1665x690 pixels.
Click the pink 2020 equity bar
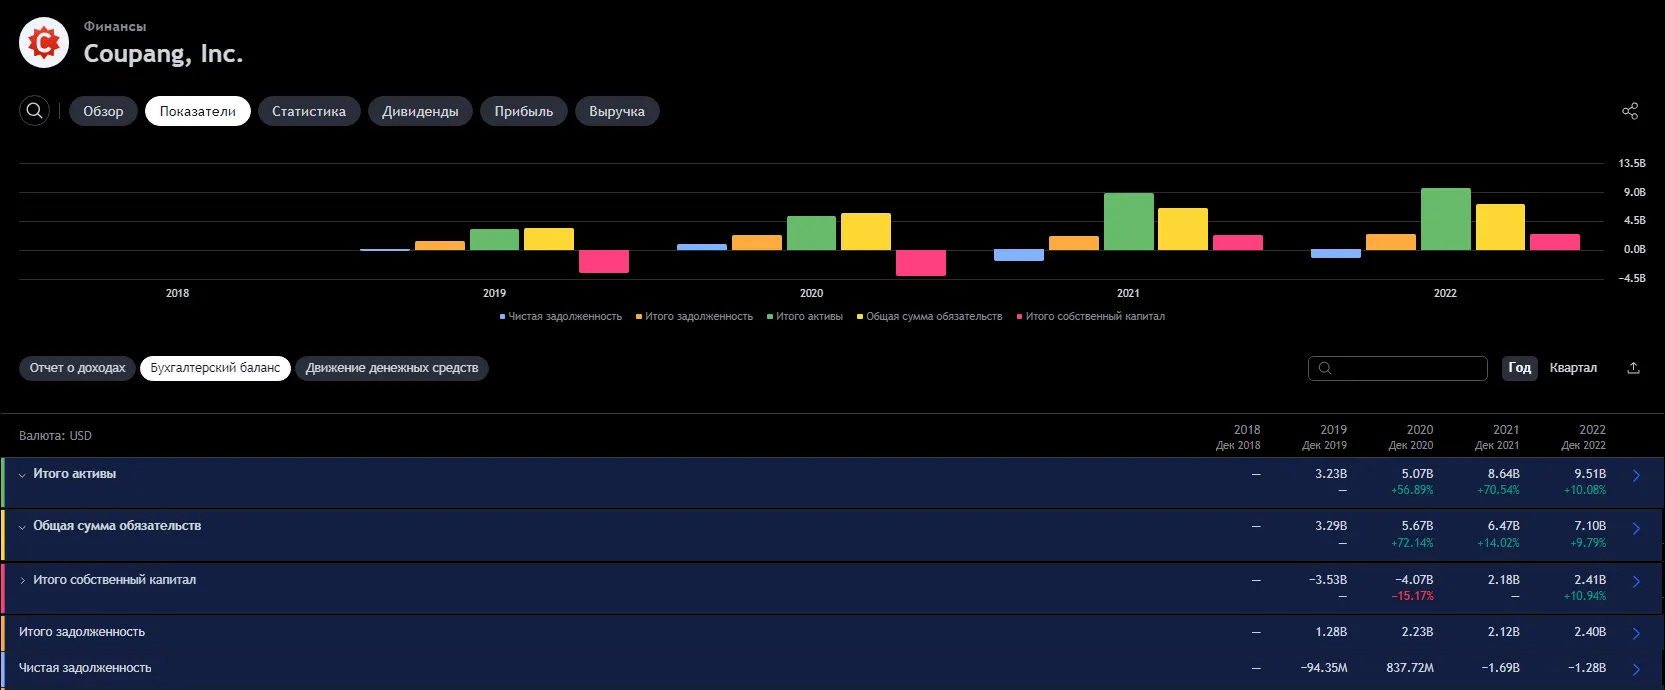921,263
